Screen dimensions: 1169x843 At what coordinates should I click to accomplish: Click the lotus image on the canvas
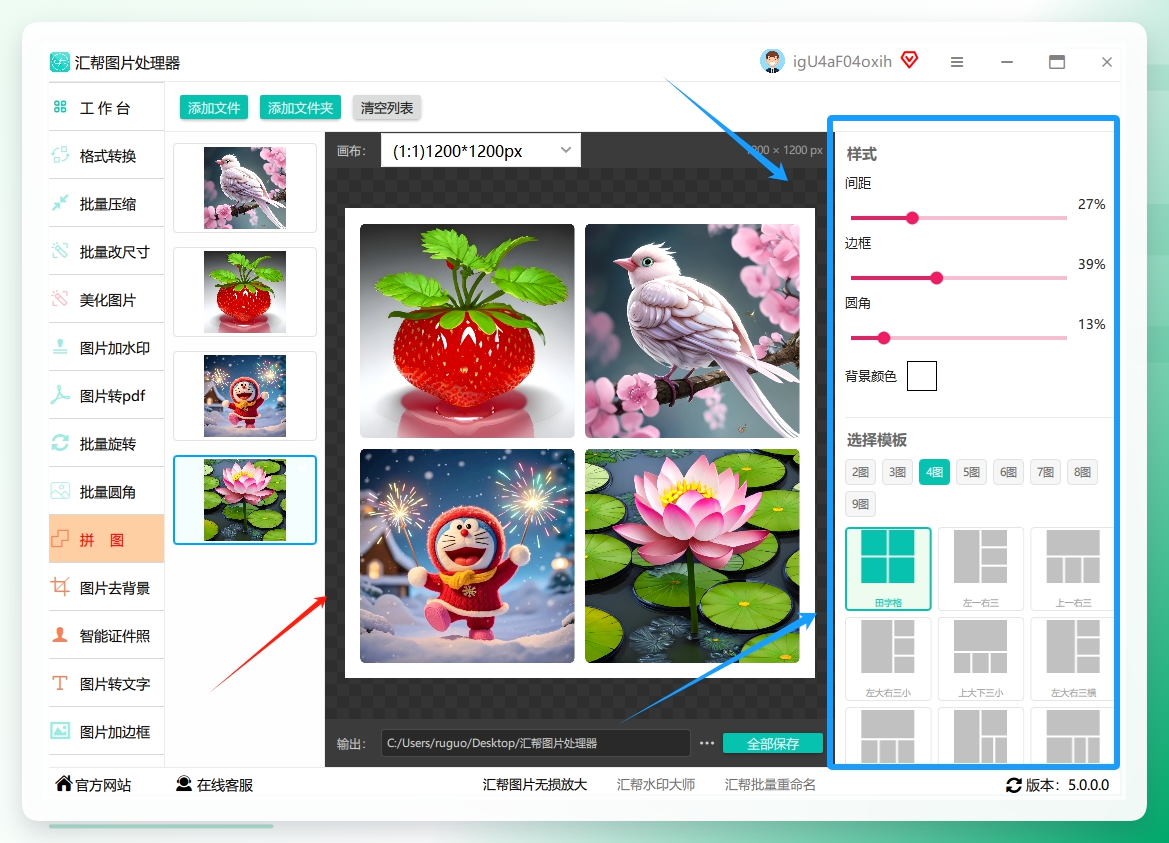tap(692, 556)
